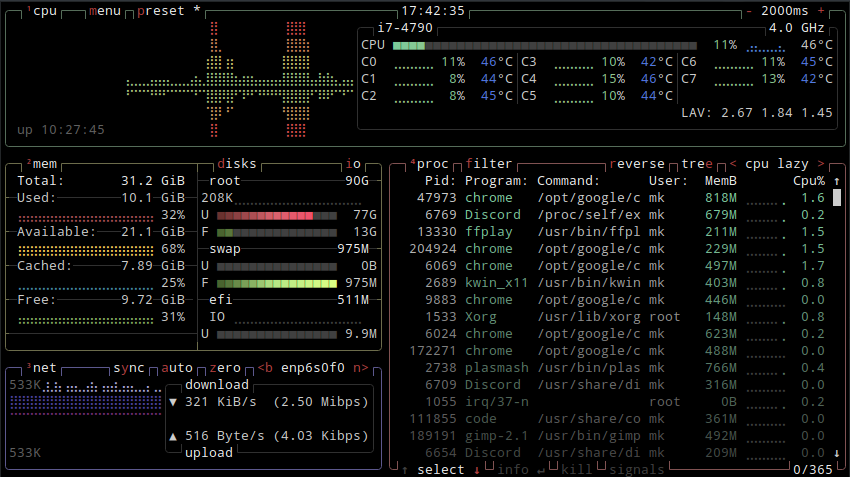The height and width of the screenshot is (477, 850).
Task: Select irq/37-n process row
Action: click(617, 402)
